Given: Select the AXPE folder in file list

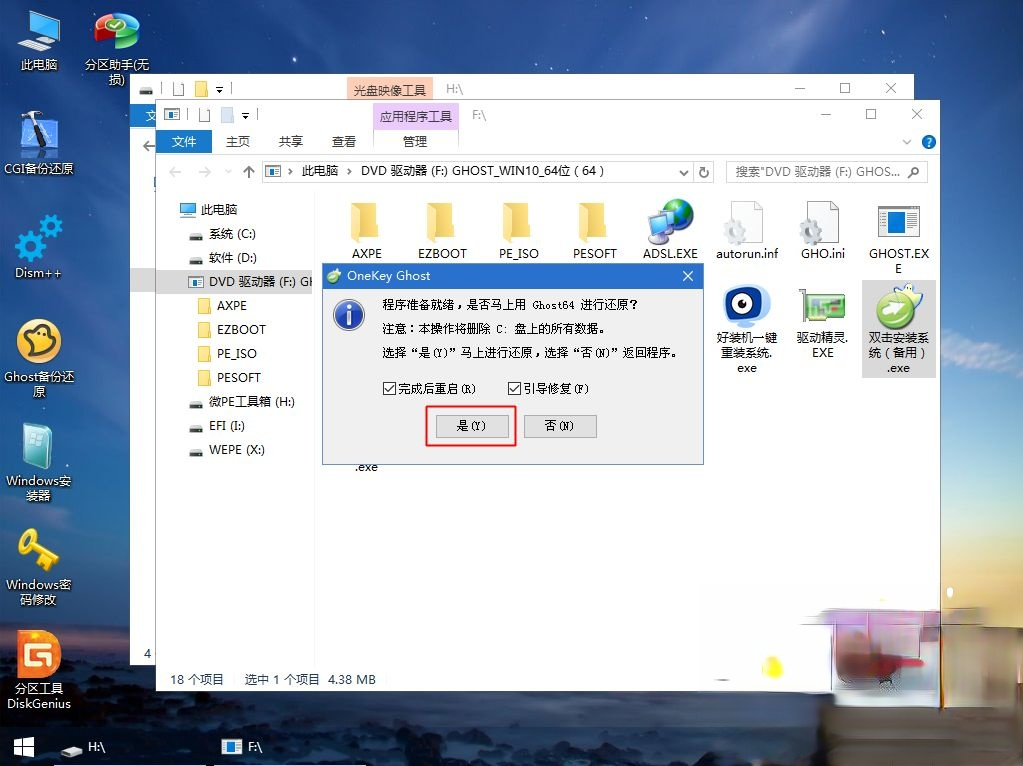Looking at the screenshot, I should [366, 230].
